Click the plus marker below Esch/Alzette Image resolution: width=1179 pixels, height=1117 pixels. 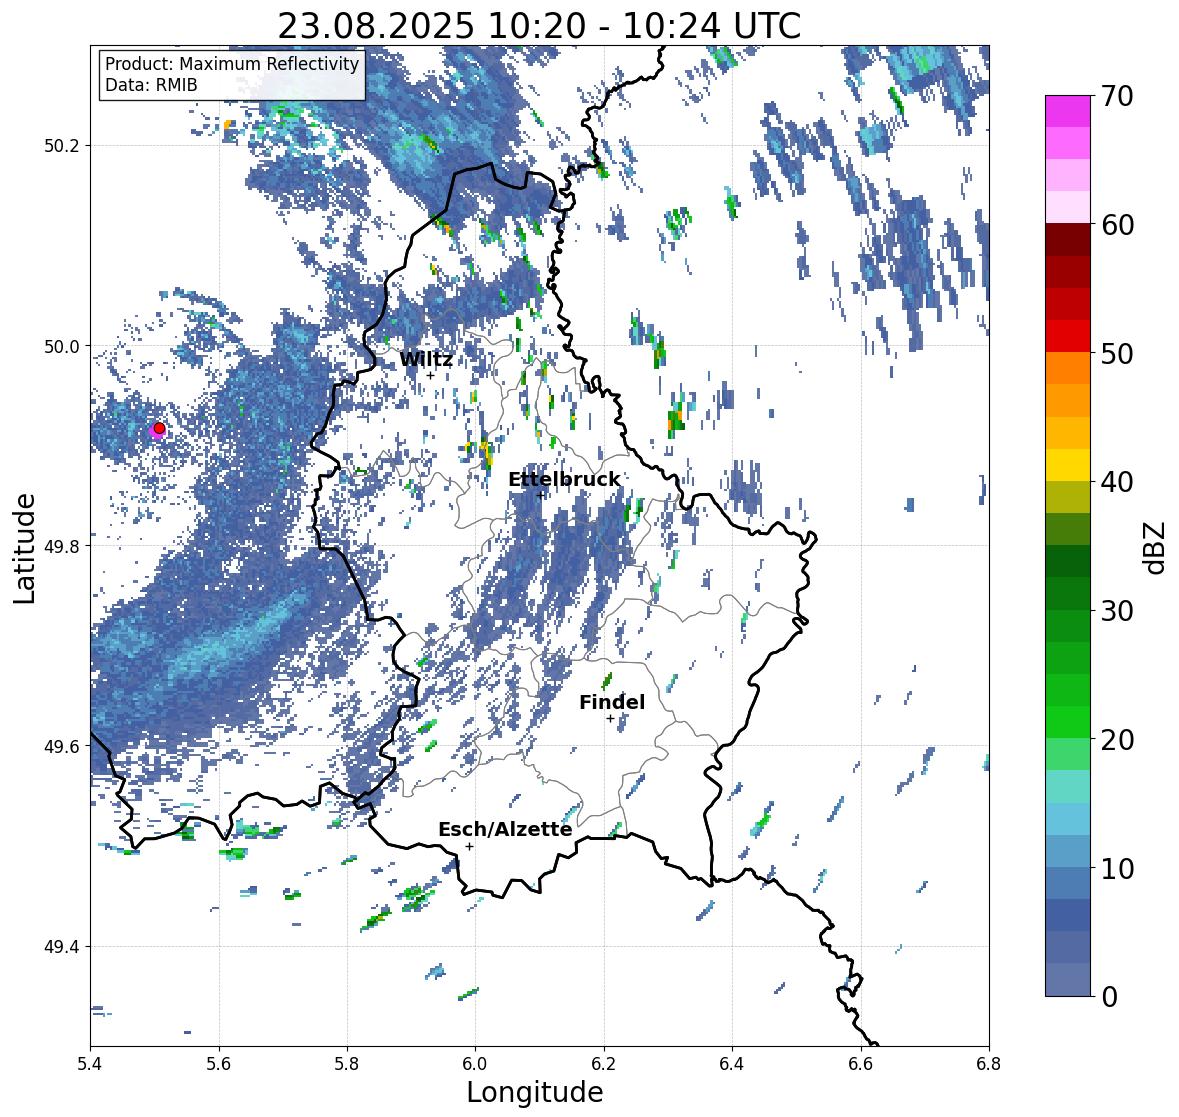coord(469,846)
